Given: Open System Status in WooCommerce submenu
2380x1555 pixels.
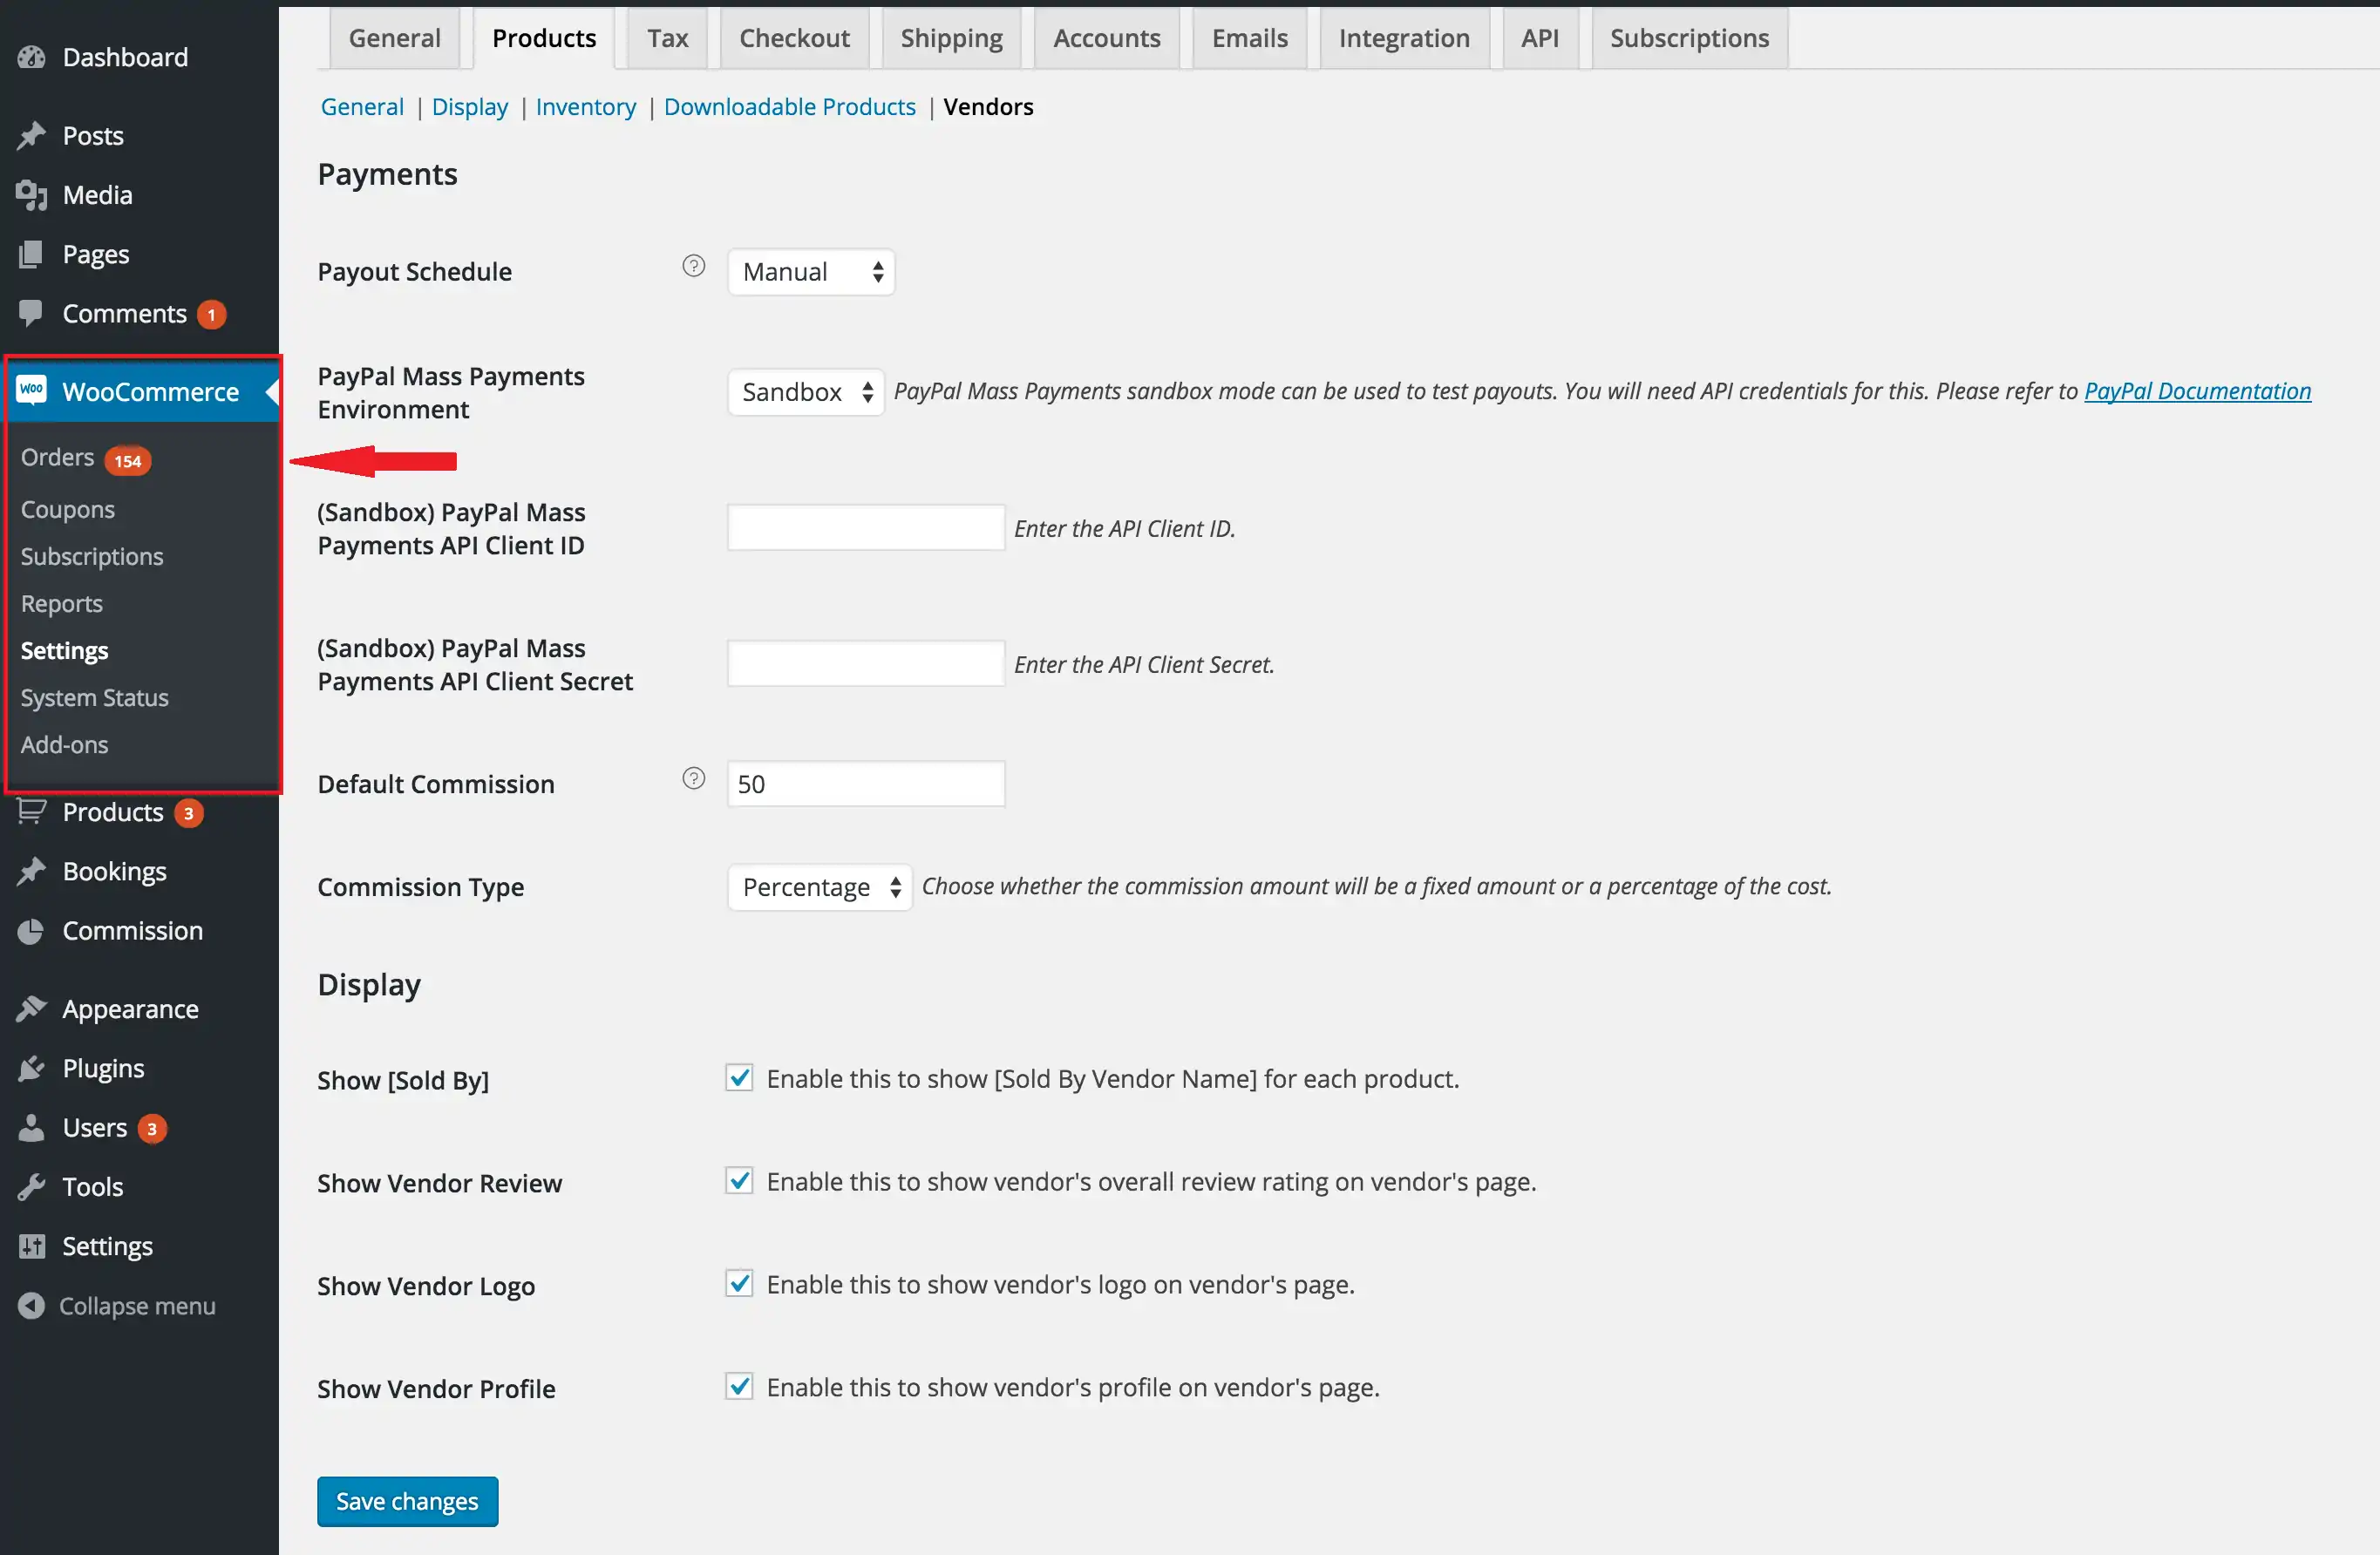Looking at the screenshot, I should (x=94, y=697).
